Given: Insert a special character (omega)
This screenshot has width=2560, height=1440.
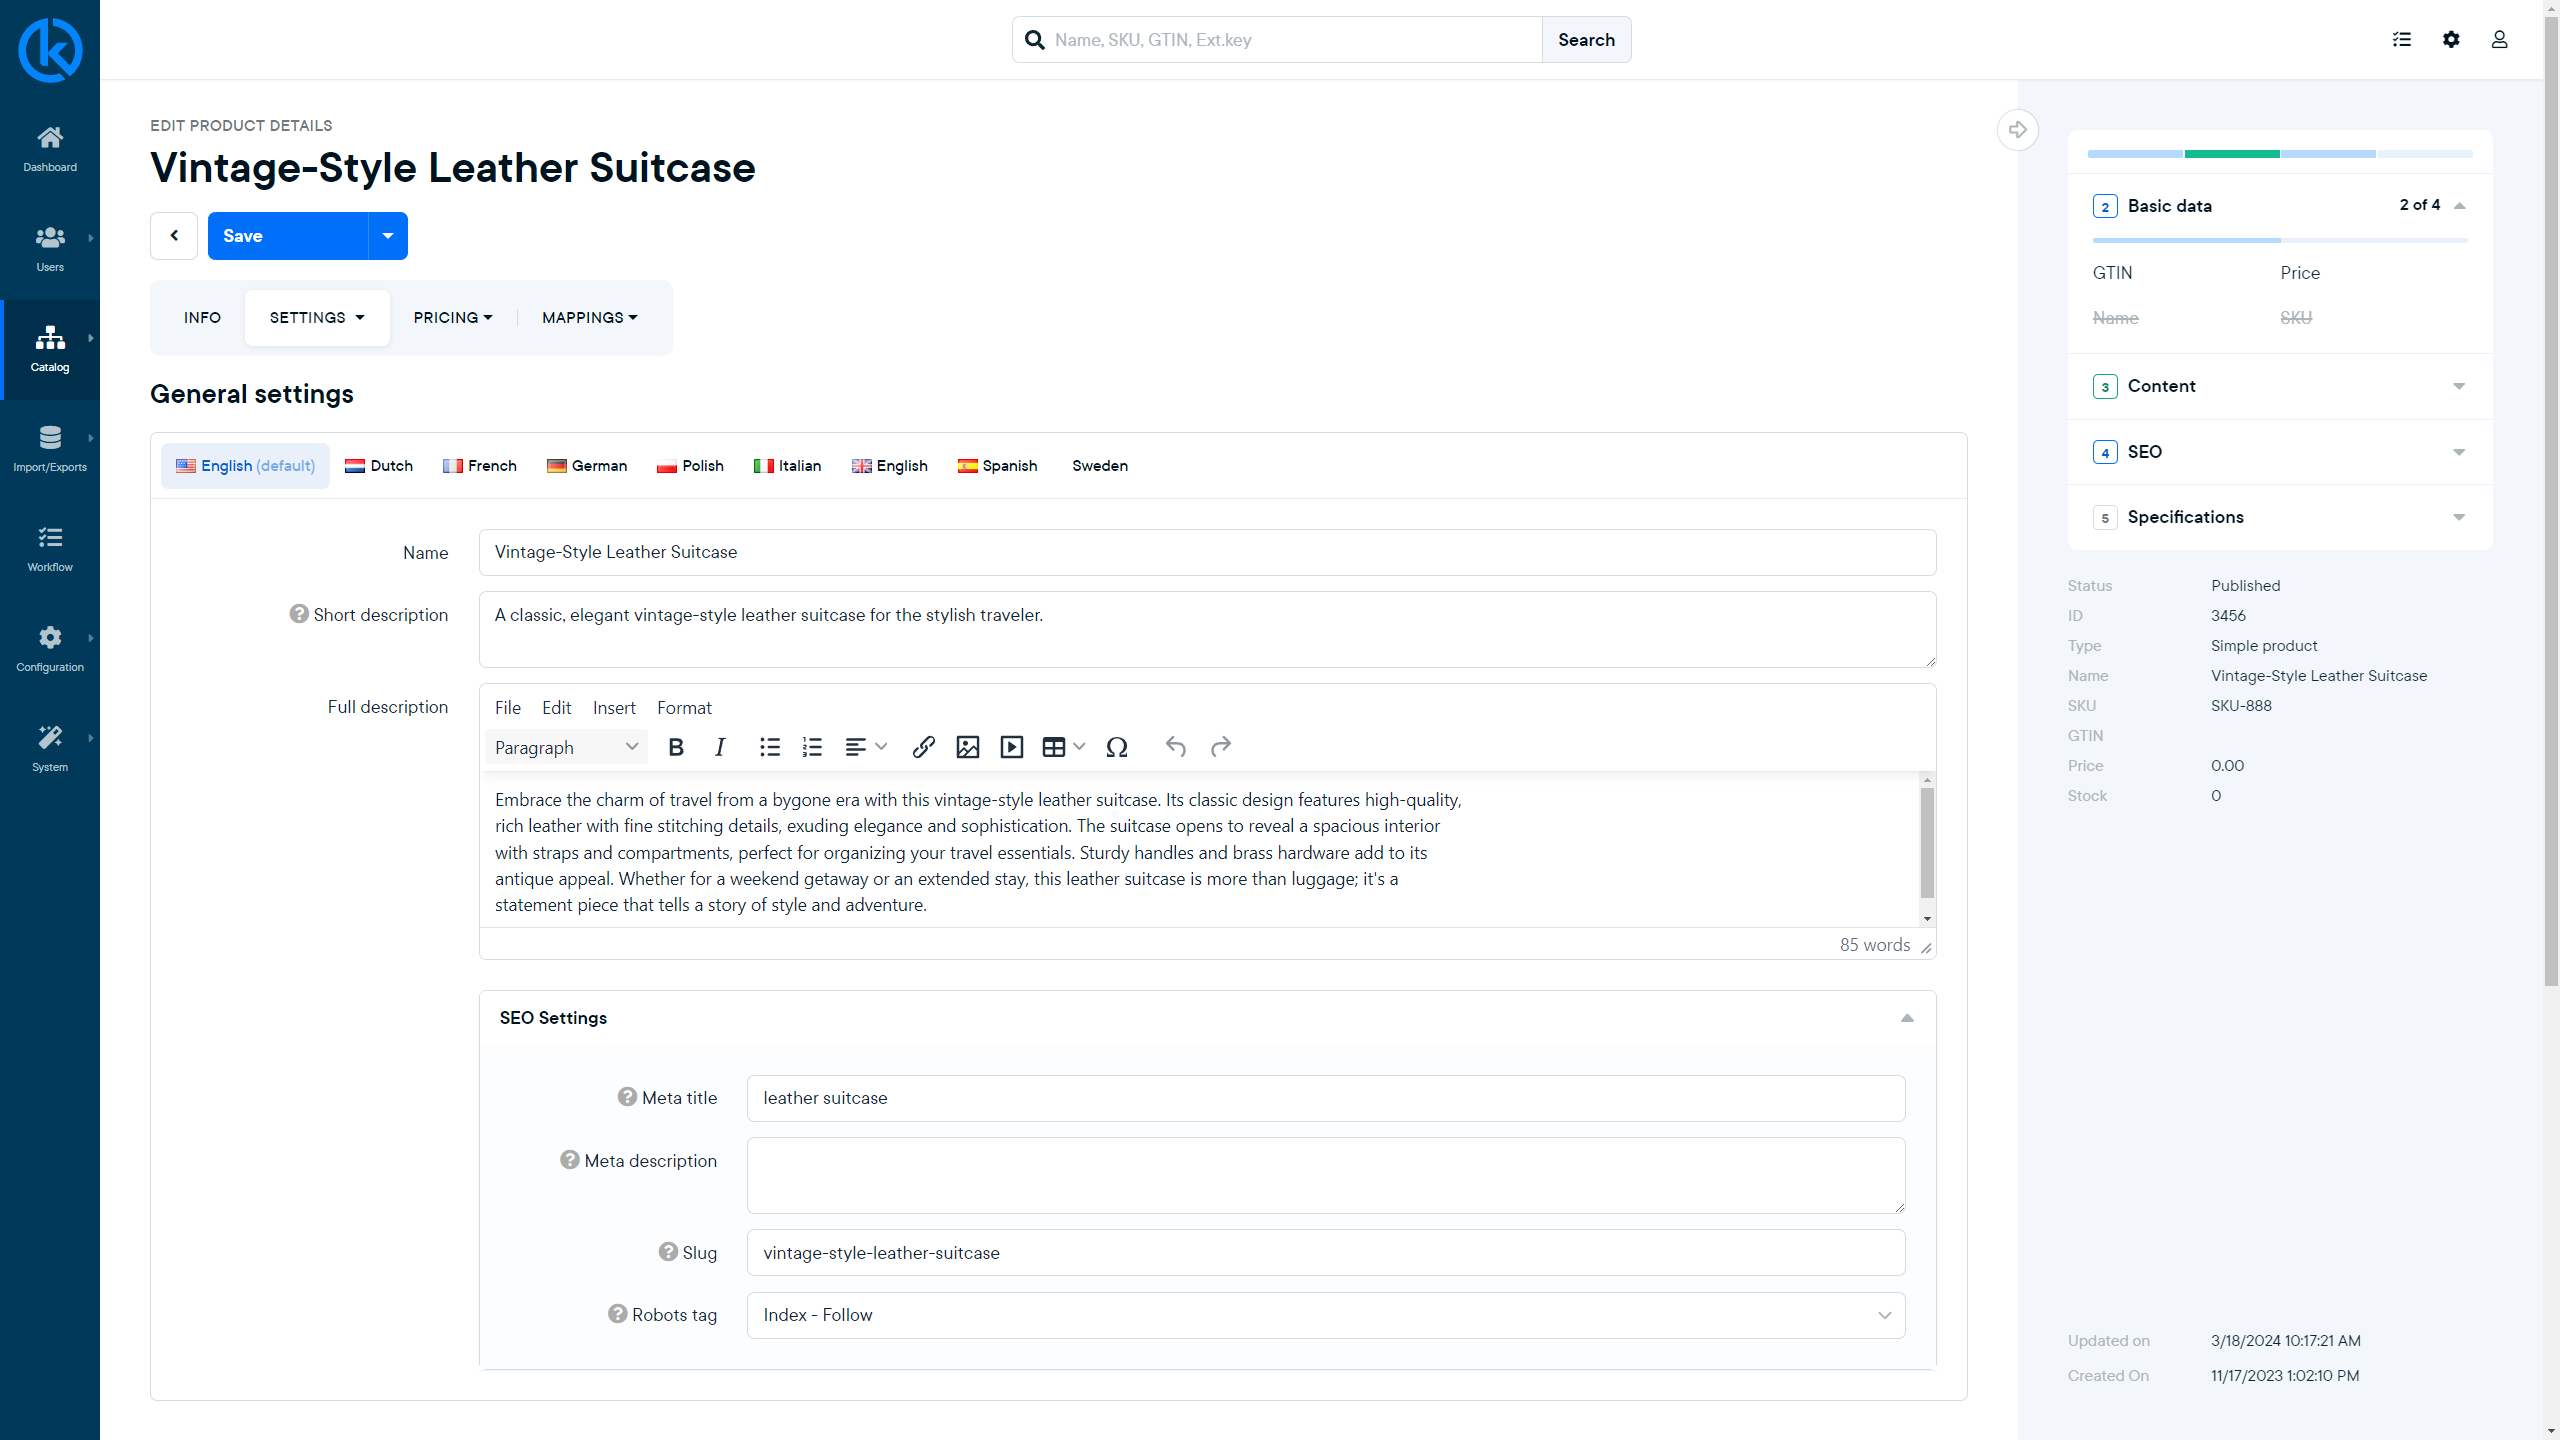Looking at the screenshot, I should 1117,747.
